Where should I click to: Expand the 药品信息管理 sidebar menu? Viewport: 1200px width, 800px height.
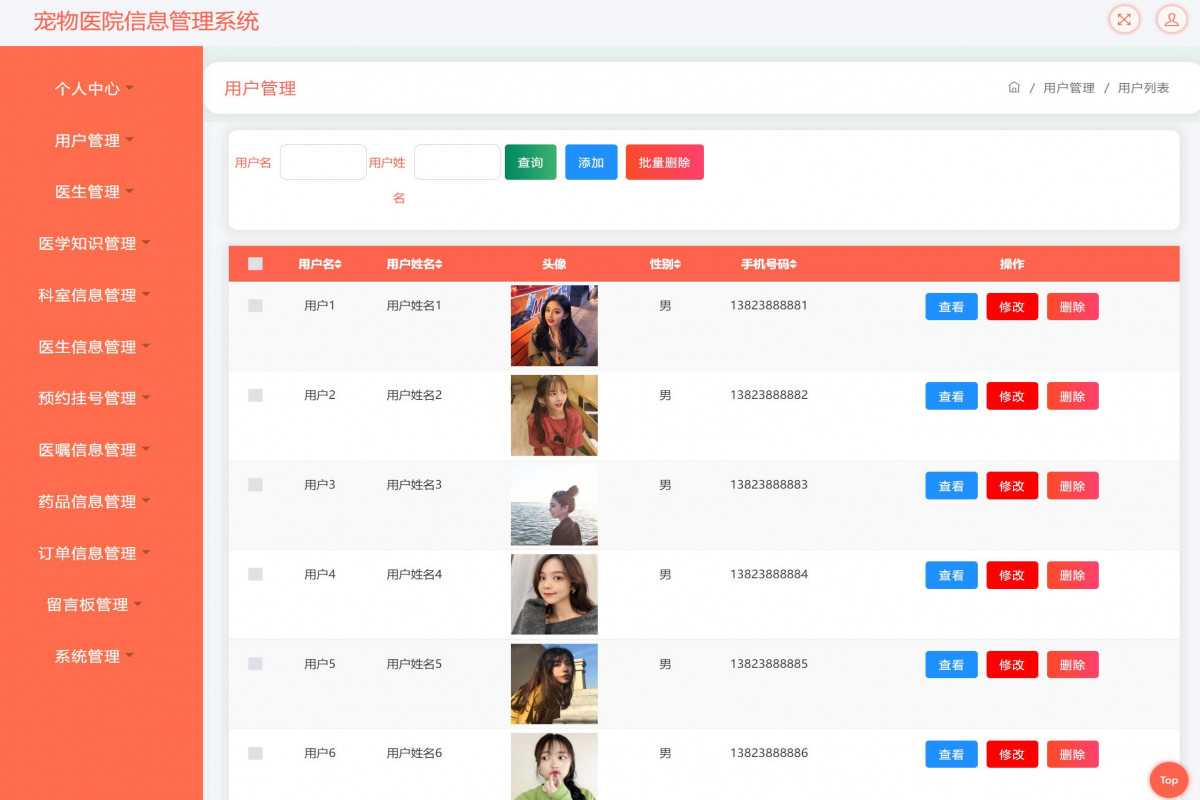pos(93,502)
